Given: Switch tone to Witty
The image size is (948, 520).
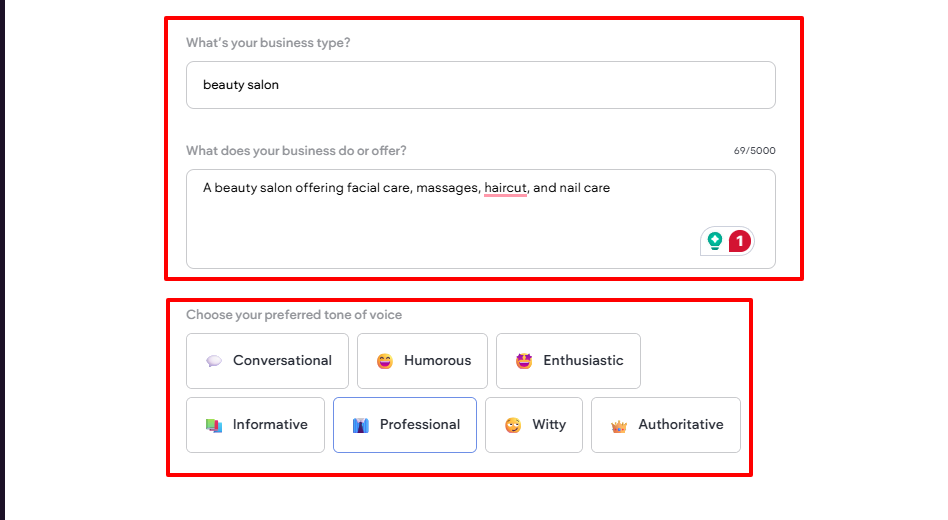Looking at the screenshot, I should click(x=534, y=425).
